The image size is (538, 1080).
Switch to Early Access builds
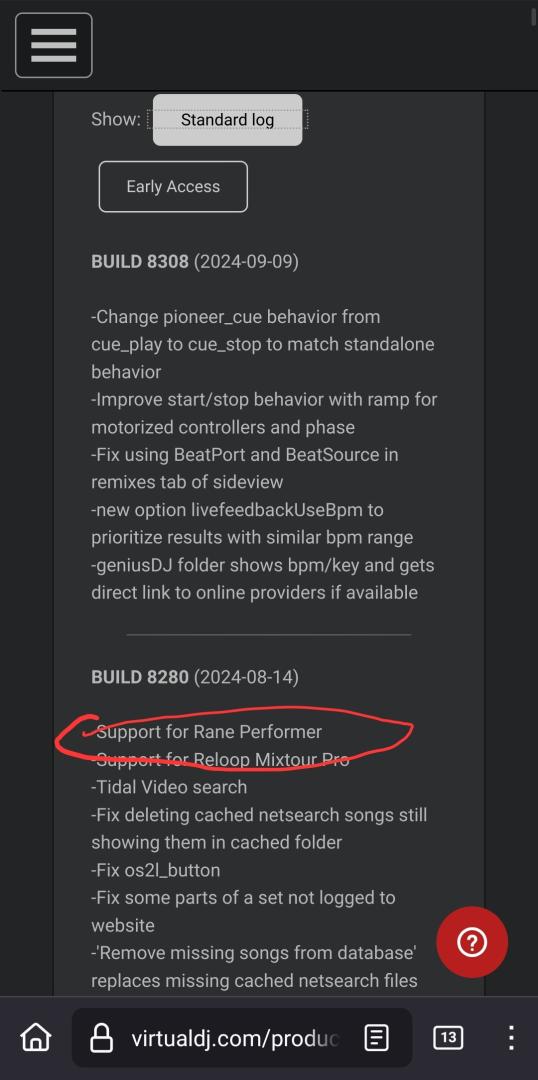pos(173,187)
